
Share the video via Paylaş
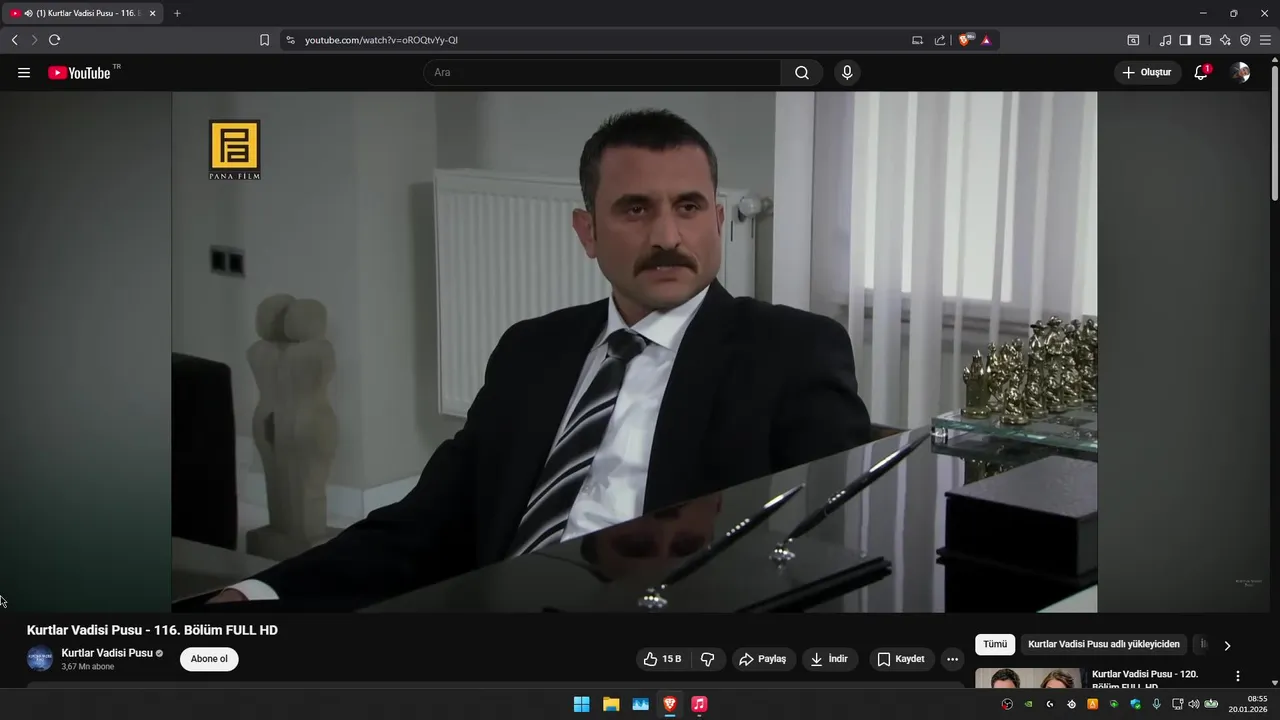(x=762, y=659)
